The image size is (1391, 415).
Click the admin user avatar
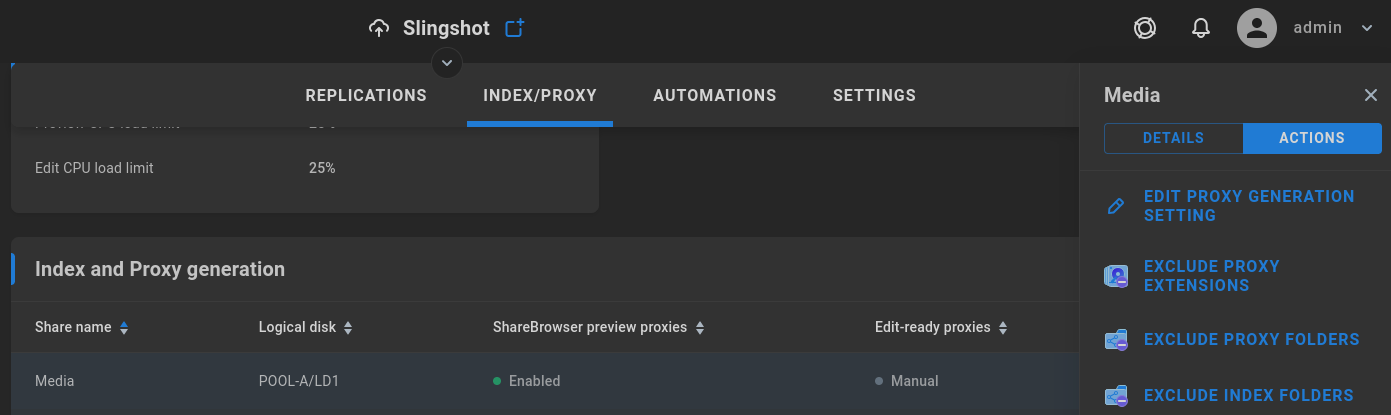coord(1257,28)
